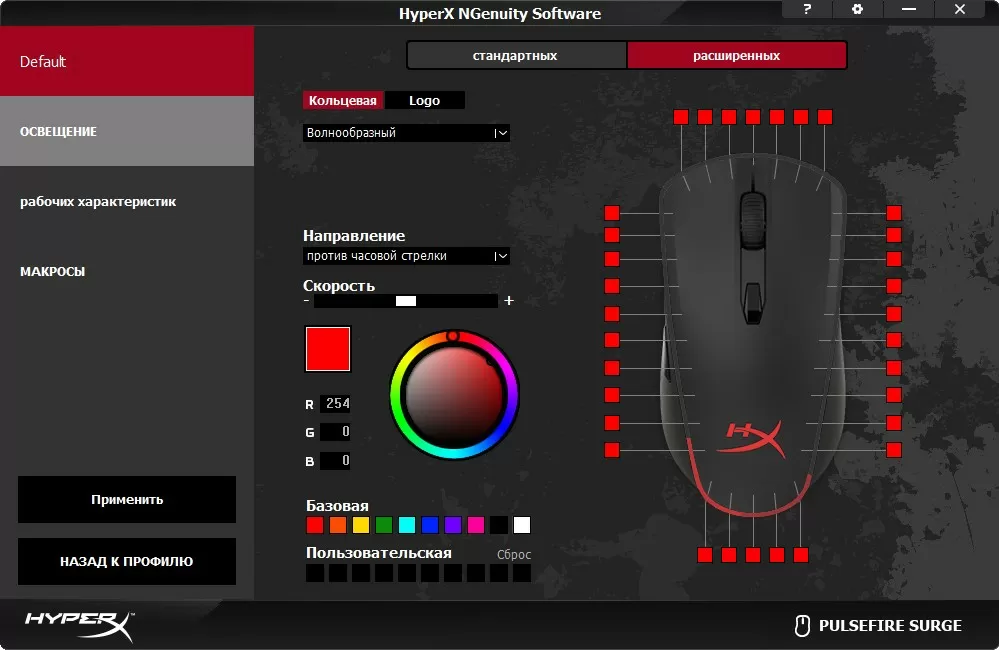This screenshot has width=999, height=650.
Task: Select the middle LED zone in bottom row
Action: pyautogui.click(x=752, y=554)
